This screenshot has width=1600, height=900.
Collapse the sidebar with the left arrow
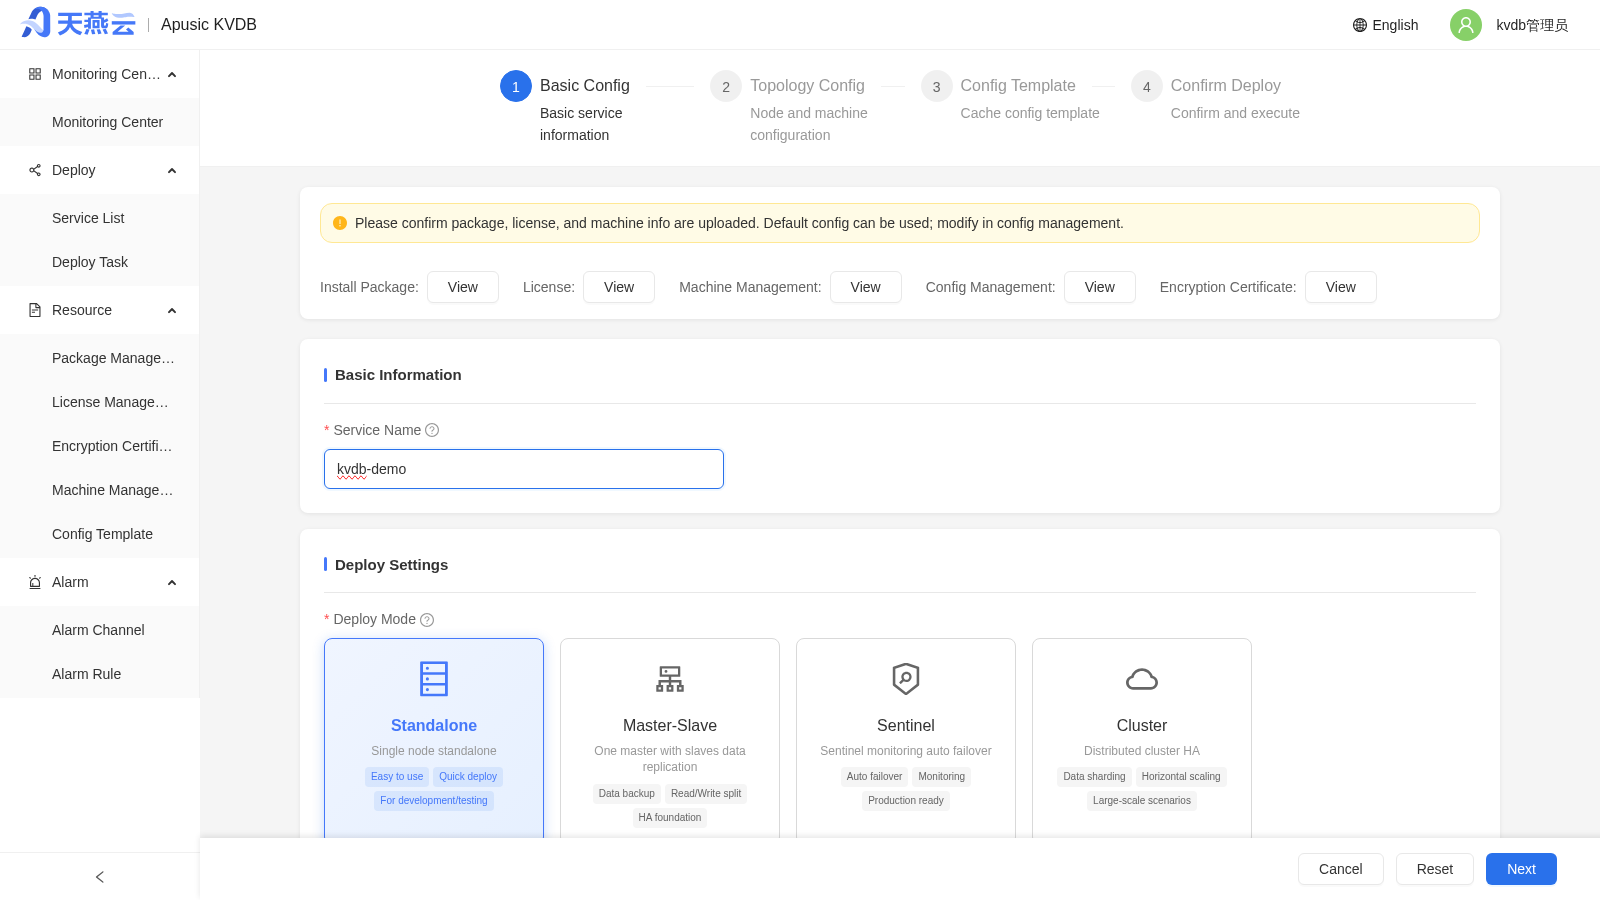click(x=100, y=877)
